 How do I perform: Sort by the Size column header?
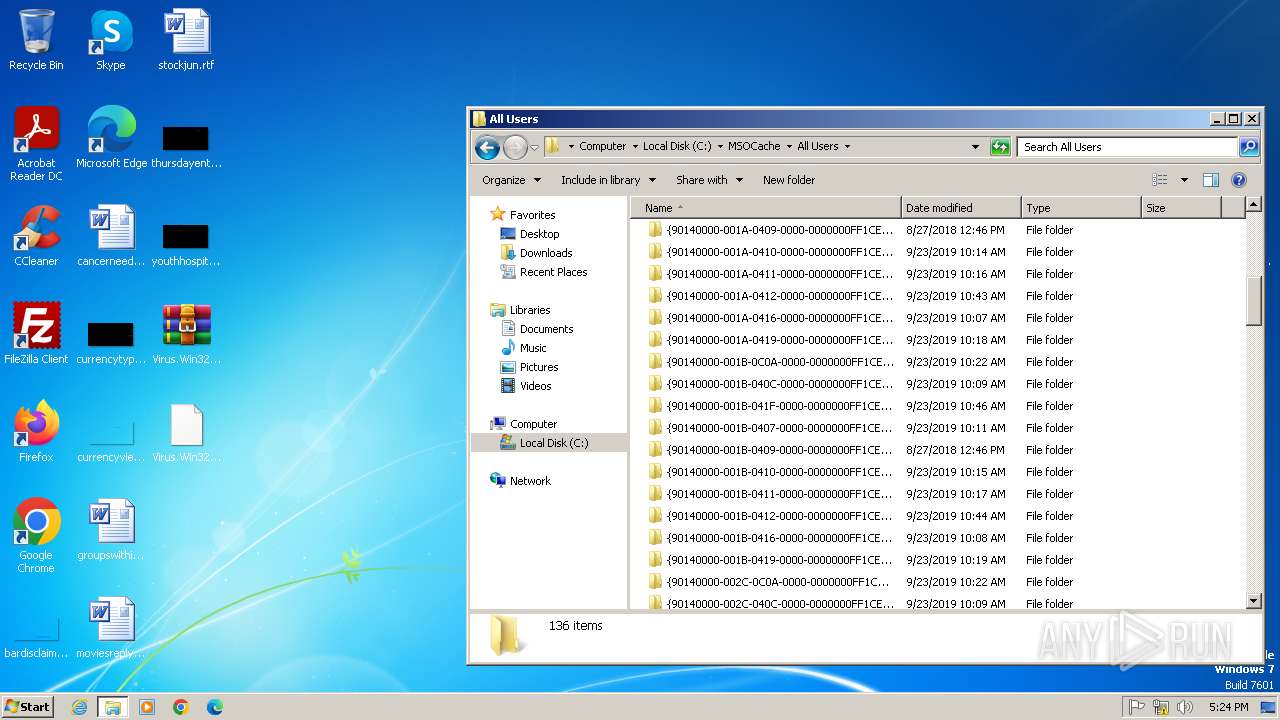1181,208
